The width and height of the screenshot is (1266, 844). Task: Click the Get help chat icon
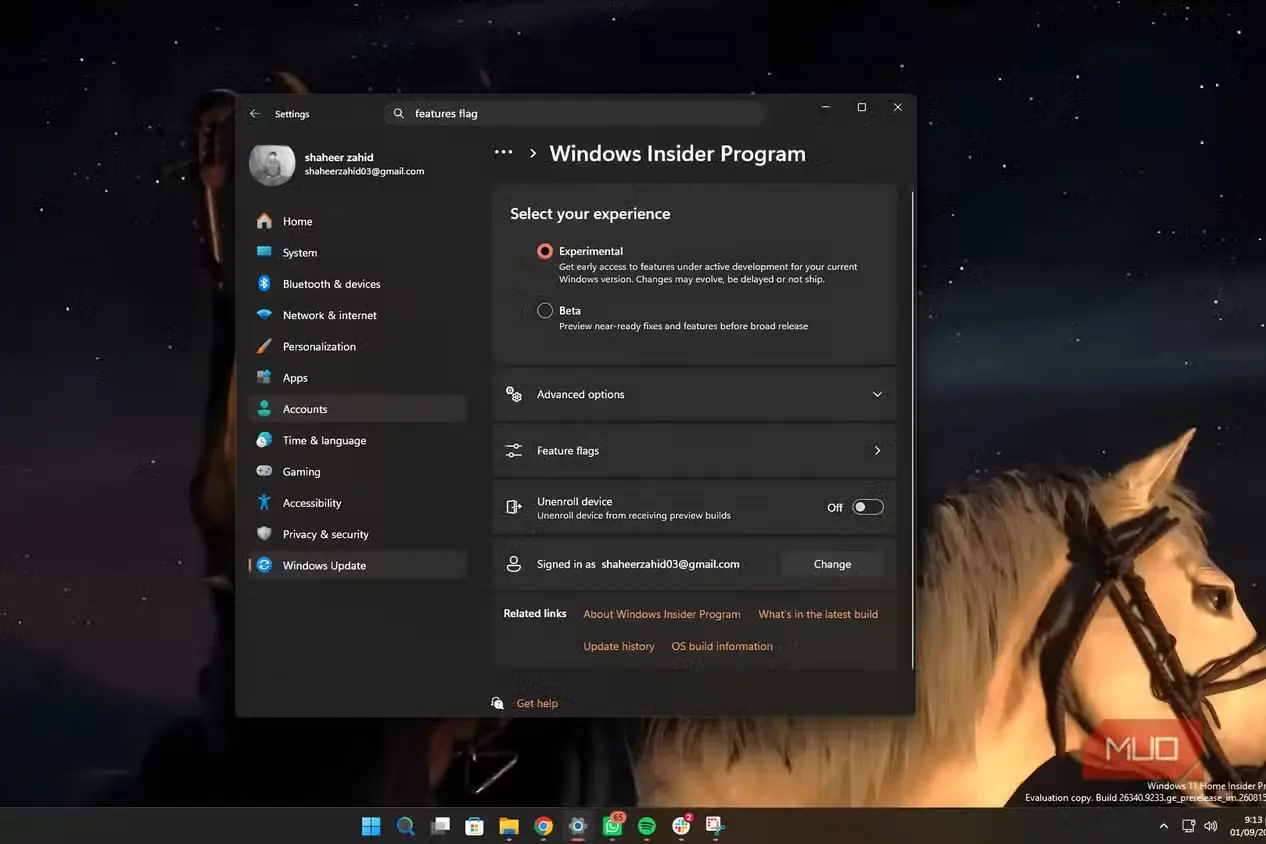point(498,703)
